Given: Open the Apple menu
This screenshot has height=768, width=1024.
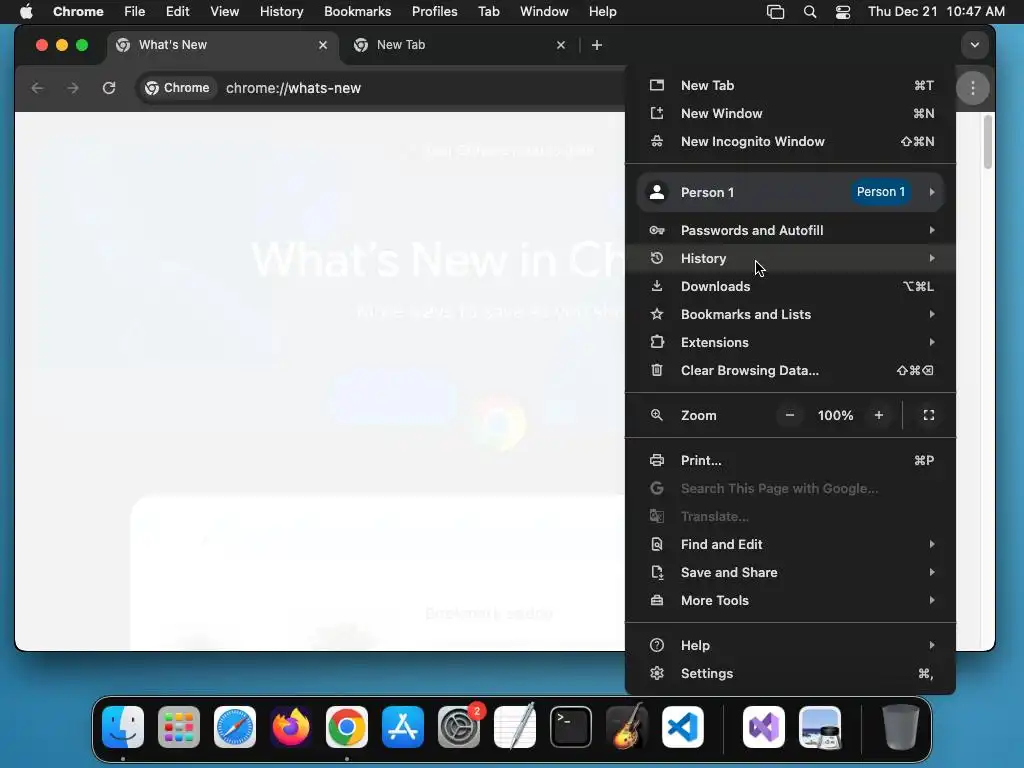Looking at the screenshot, I should (26, 12).
